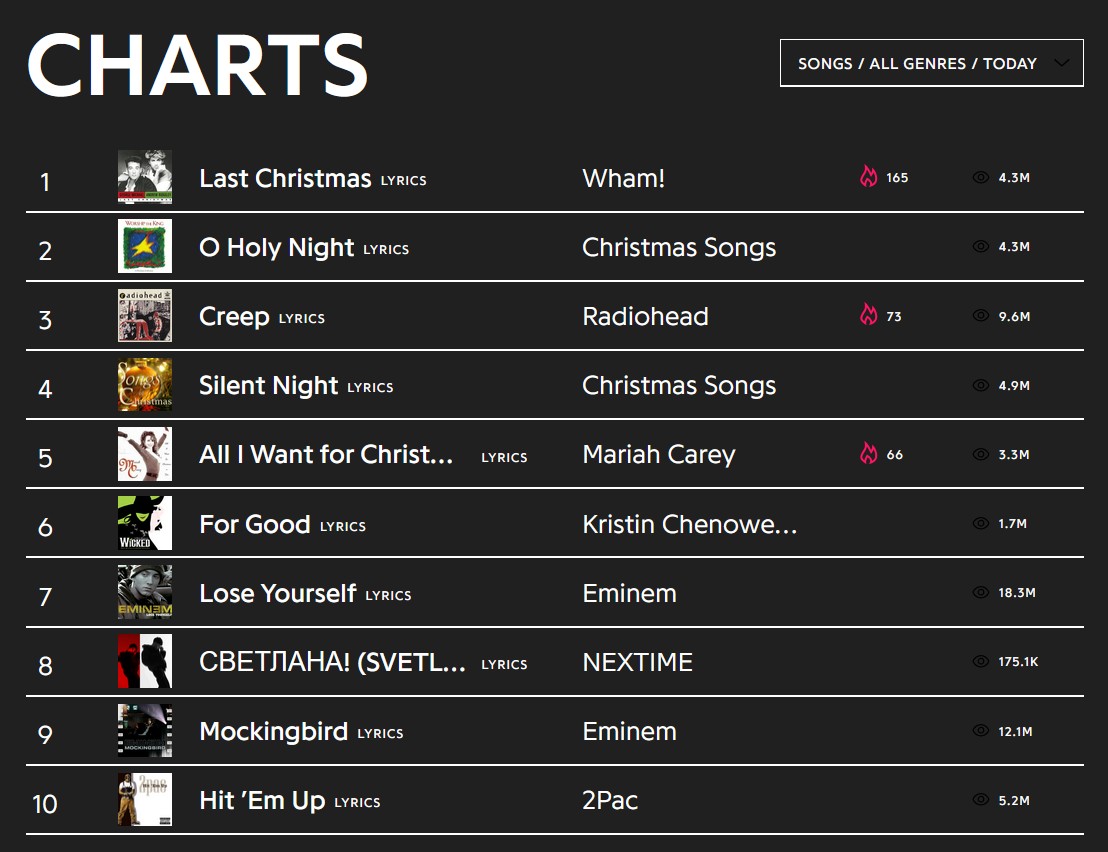Viewport: 1108px width, 852px height.
Task: Select the 2Pac artist name
Action: [x=610, y=800]
